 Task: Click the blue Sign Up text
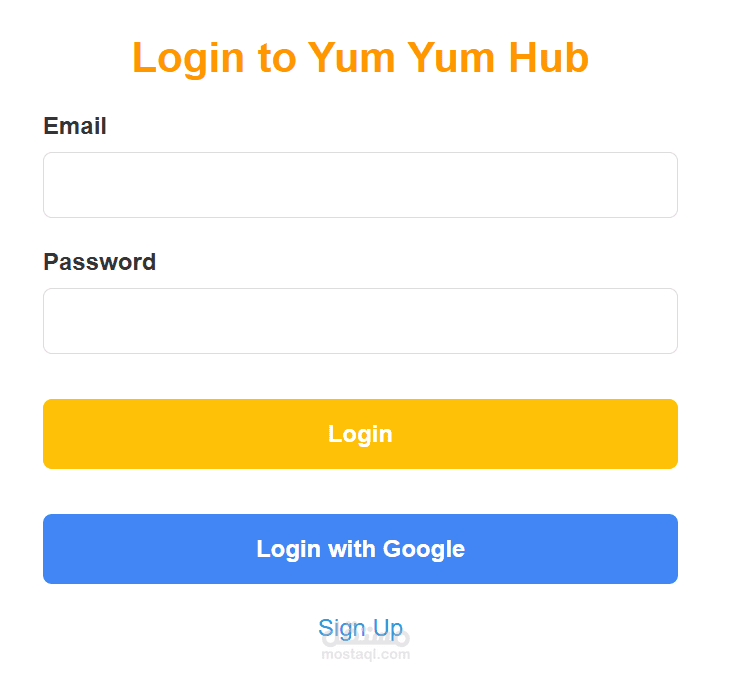[360, 628]
